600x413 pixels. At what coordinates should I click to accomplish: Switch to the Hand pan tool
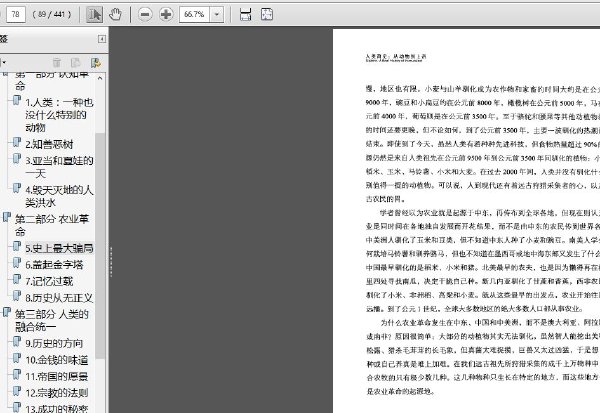(115, 15)
